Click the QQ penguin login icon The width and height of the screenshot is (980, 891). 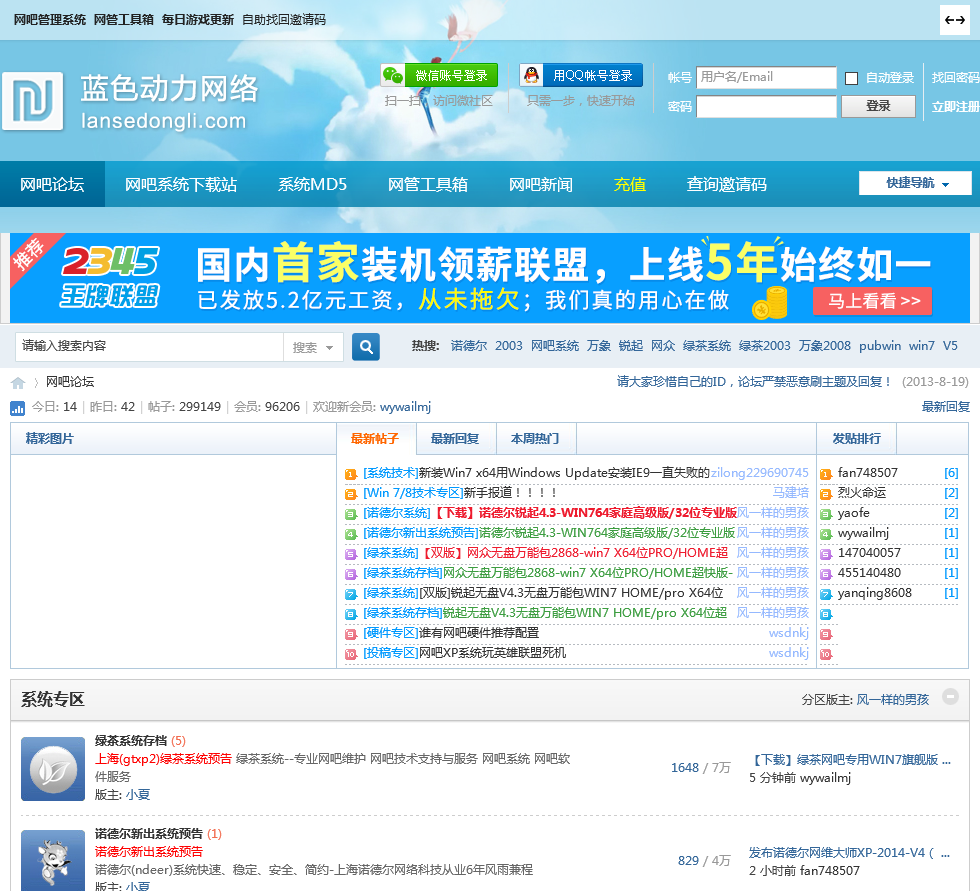pos(531,76)
